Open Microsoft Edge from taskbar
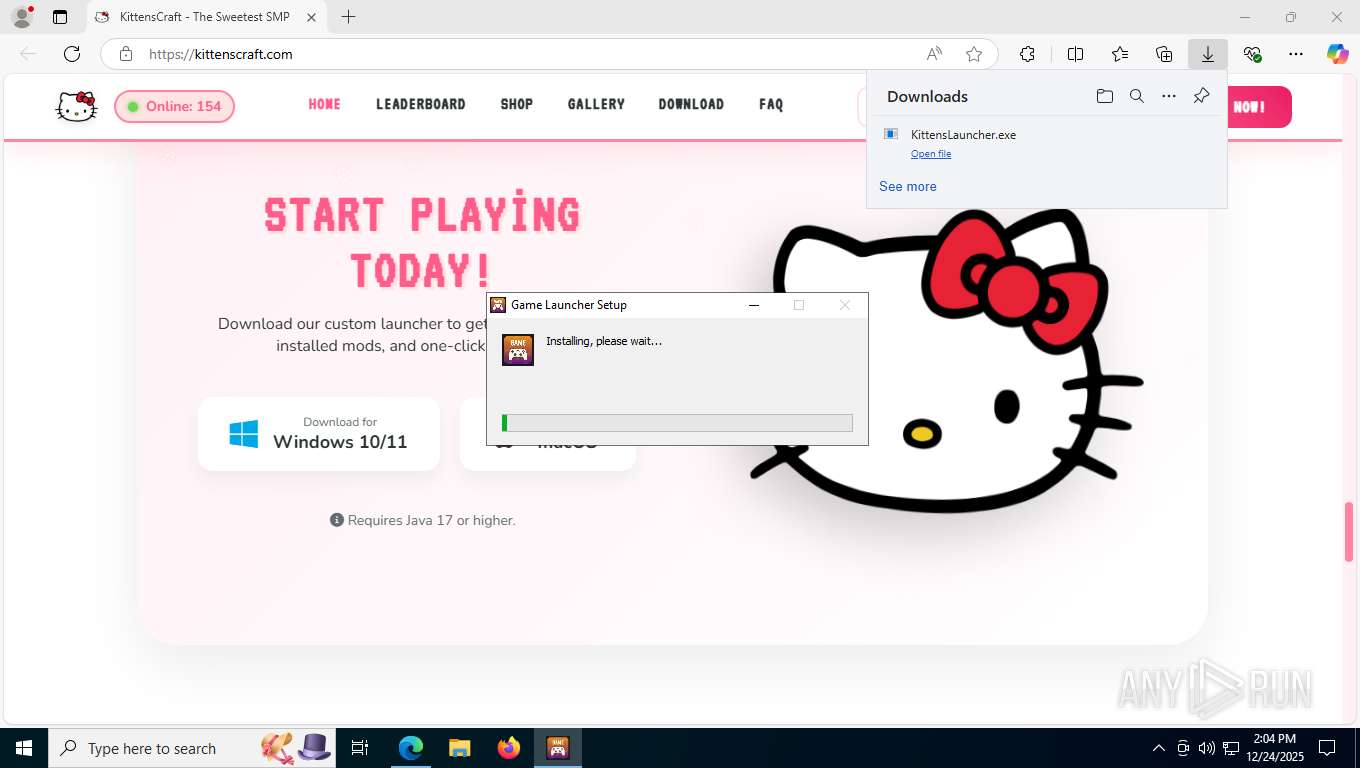This screenshot has height=768, width=1360. tap(410, 748)
